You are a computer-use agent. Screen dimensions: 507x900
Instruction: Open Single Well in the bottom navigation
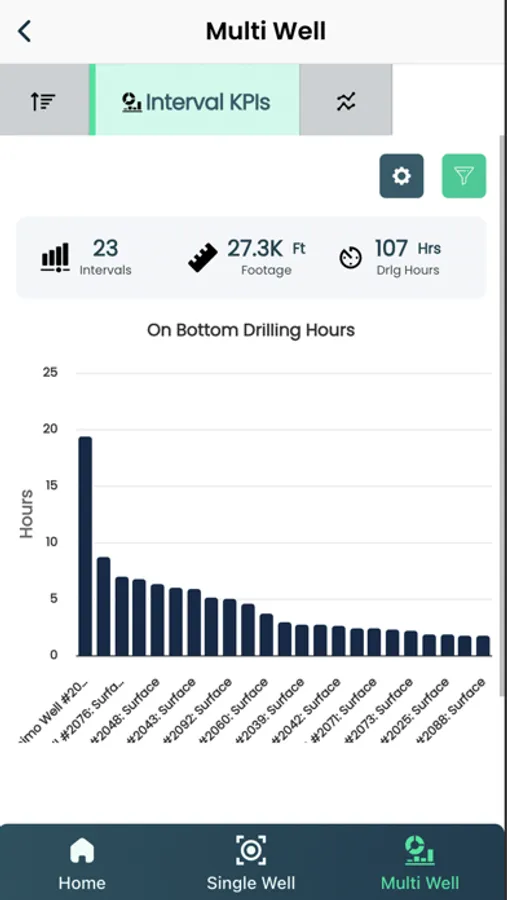[x=251, y=863]
